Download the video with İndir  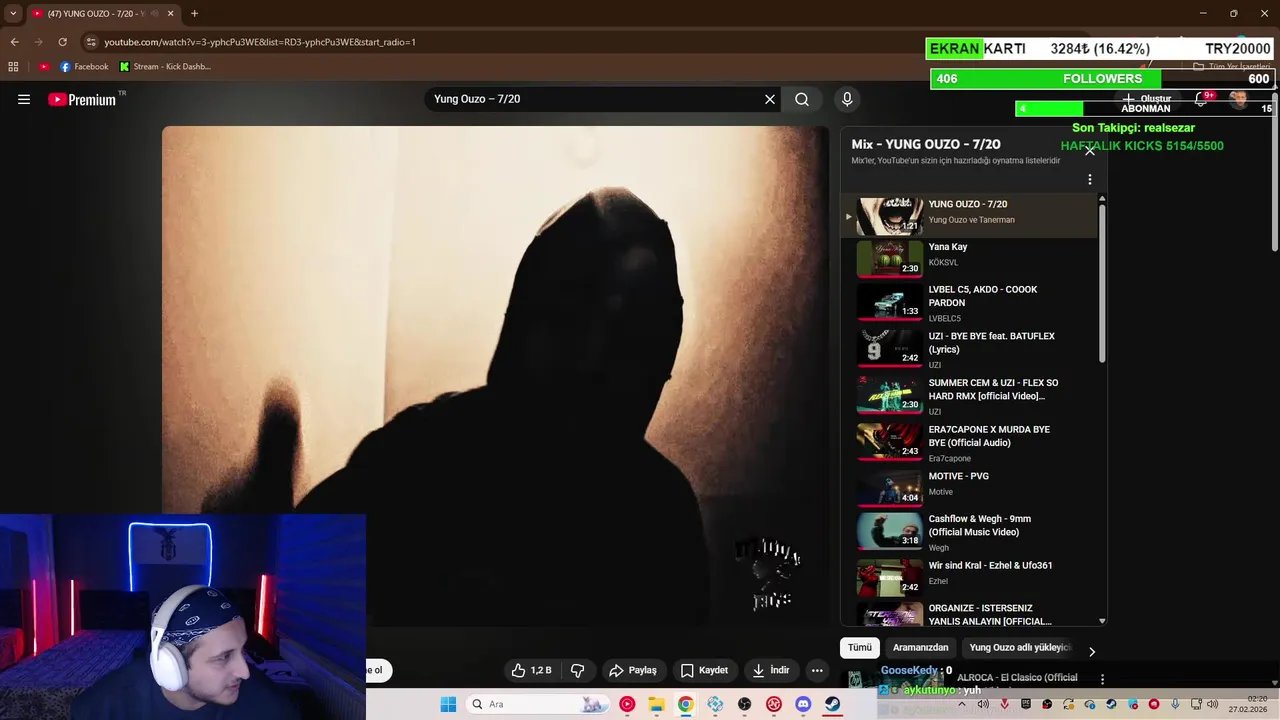[x=771, y=670]
